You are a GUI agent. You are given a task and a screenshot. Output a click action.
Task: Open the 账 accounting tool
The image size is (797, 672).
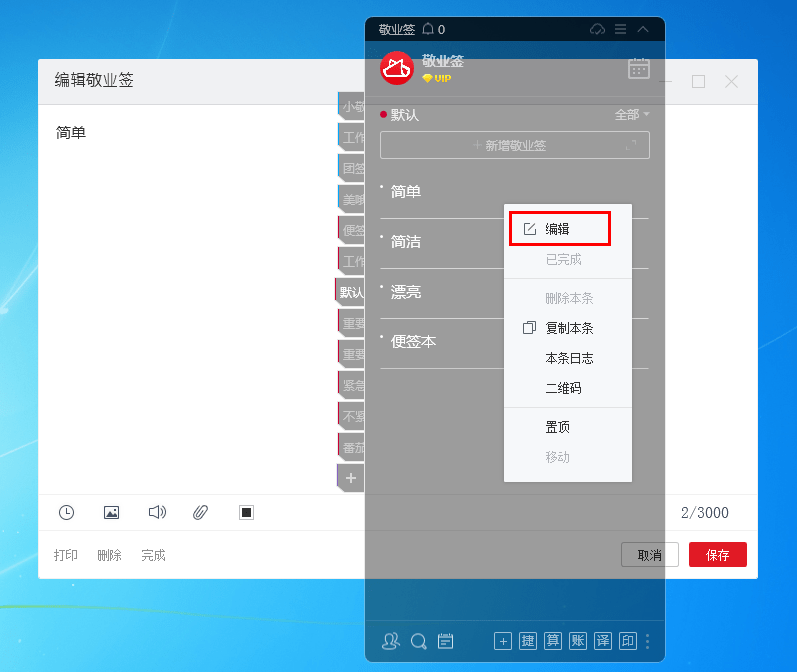(577, 641)
